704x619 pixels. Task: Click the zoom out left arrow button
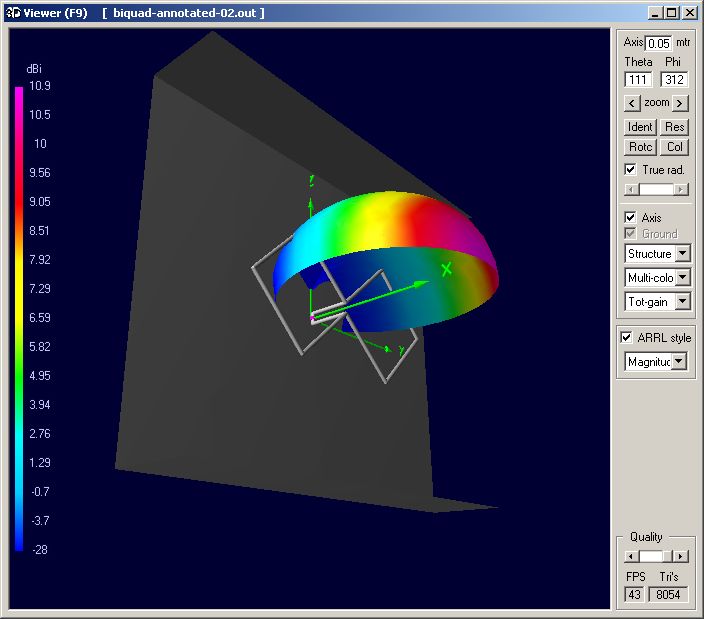pos(631,103)
